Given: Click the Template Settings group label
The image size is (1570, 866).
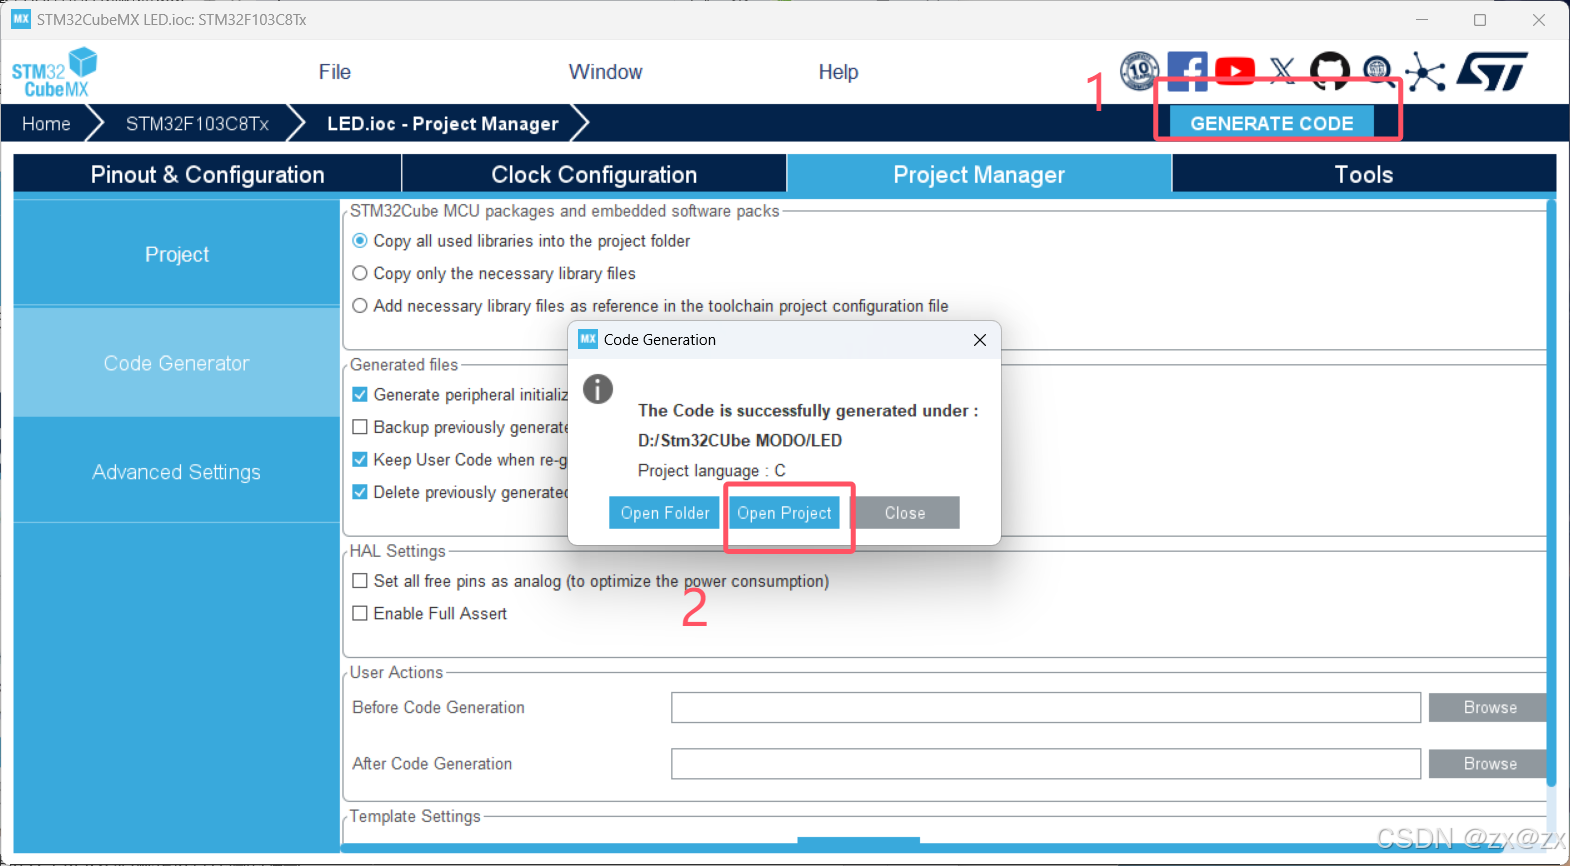Looking at the screenshot, I should coord(415,816).
